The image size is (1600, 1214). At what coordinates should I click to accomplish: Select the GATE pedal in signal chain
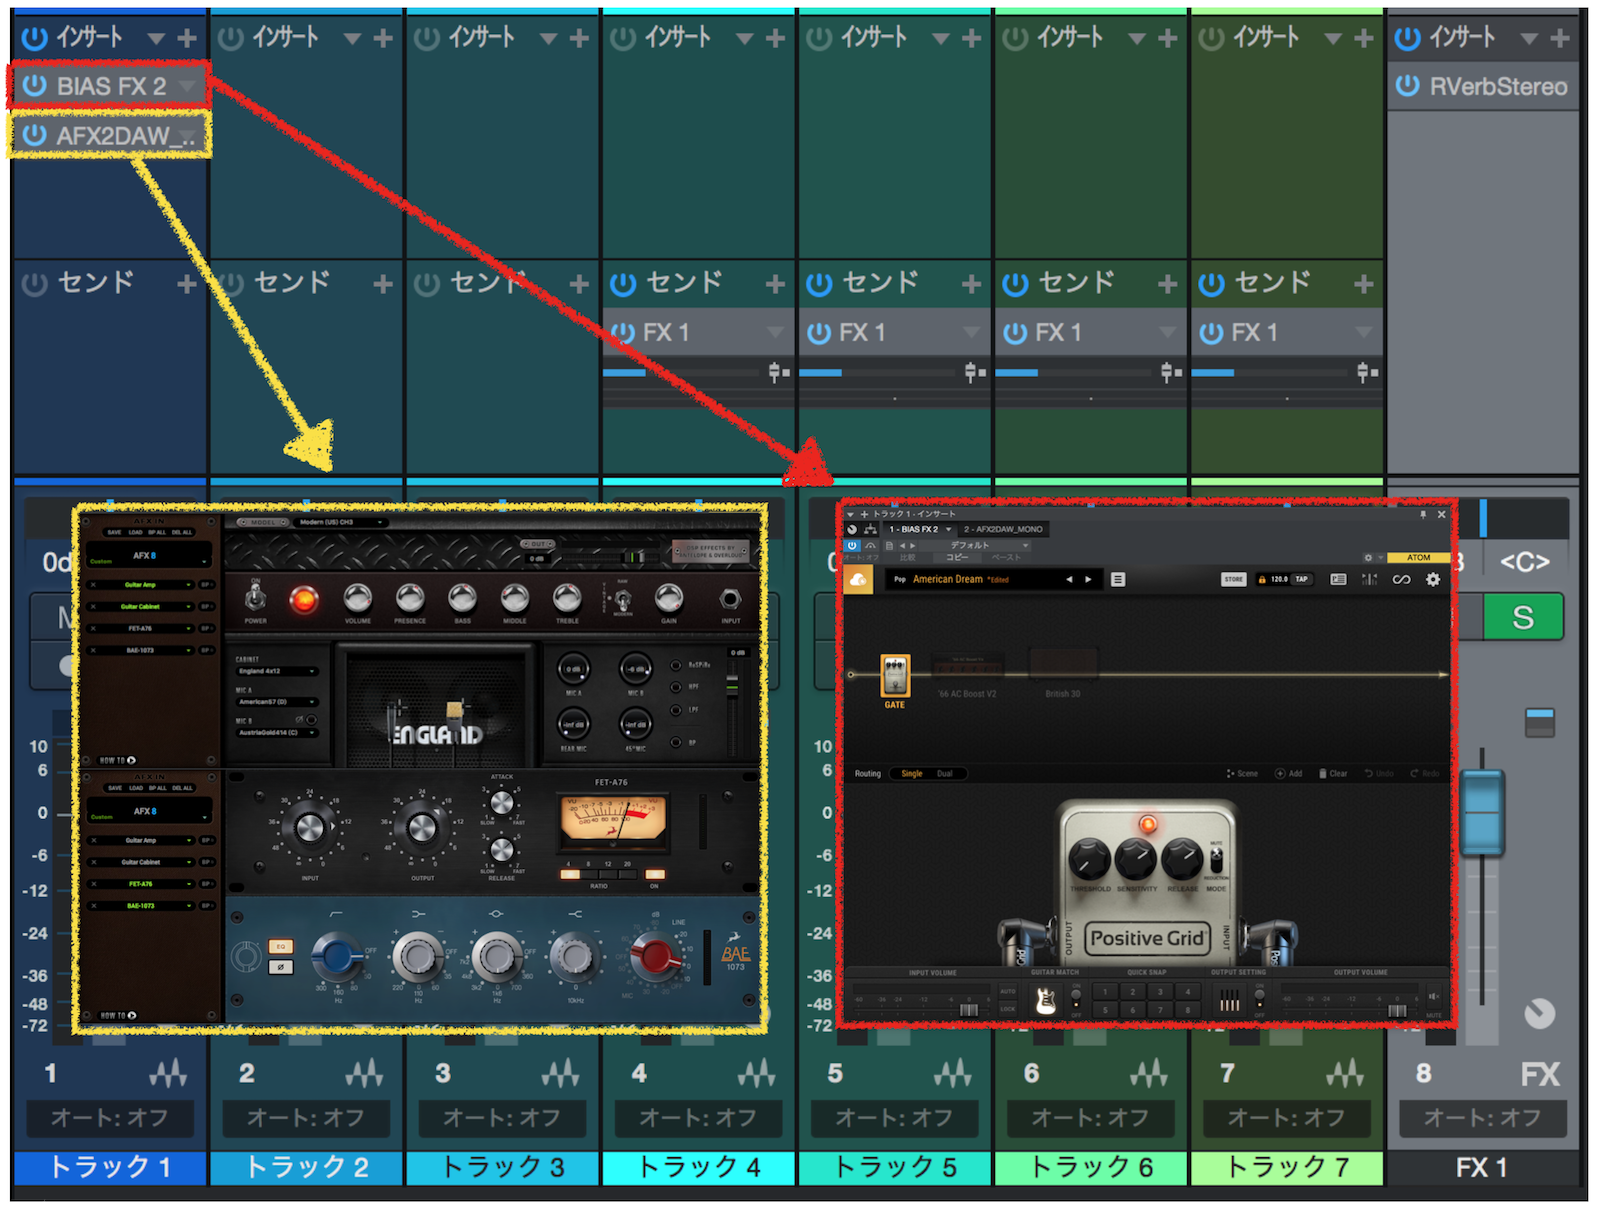895,676
